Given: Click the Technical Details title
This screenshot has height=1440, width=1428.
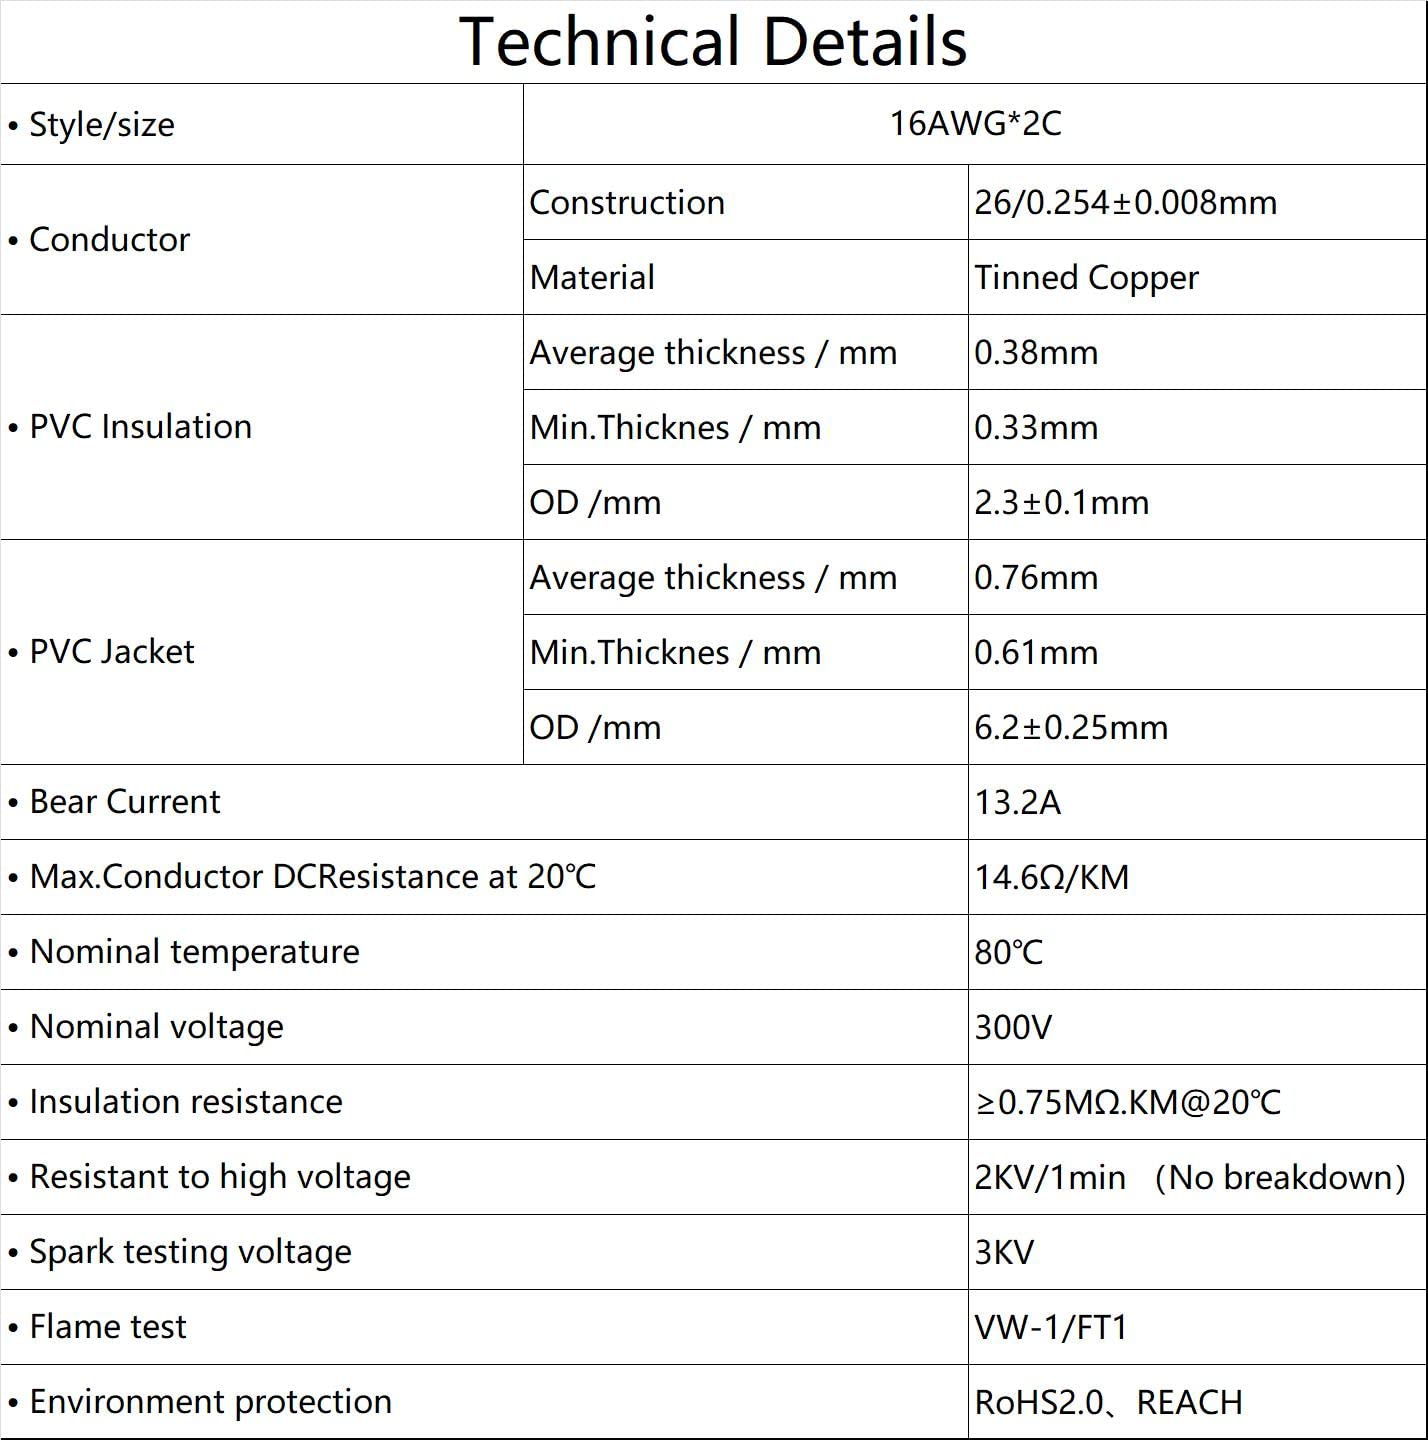Looking at the screenshot, I should pos(713,42).
